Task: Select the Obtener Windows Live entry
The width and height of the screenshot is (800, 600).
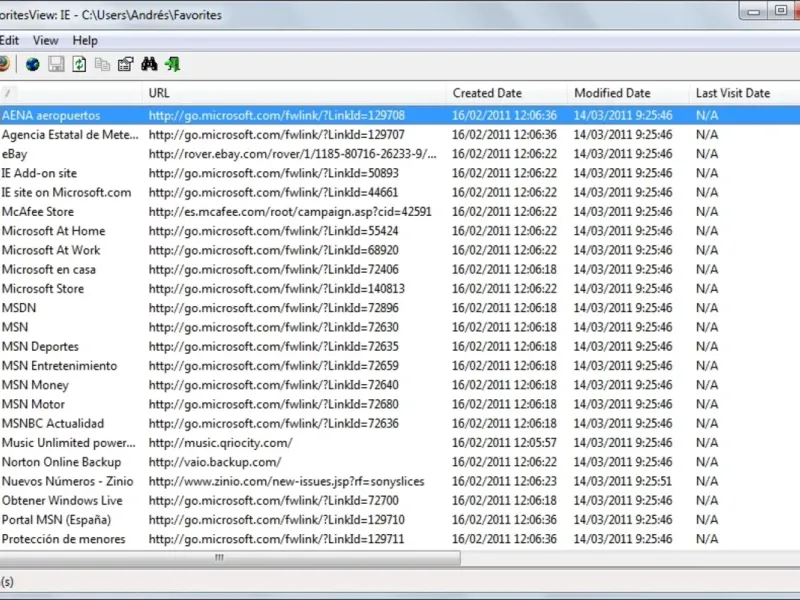Action: click(62, 501)
